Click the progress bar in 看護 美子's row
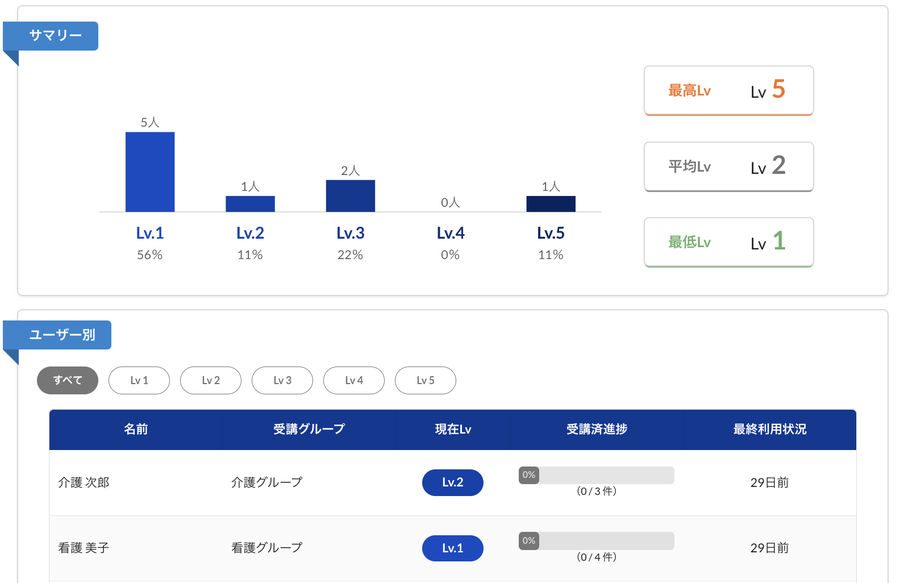Viewport: 900px width, 583px height. click(596, 541)
